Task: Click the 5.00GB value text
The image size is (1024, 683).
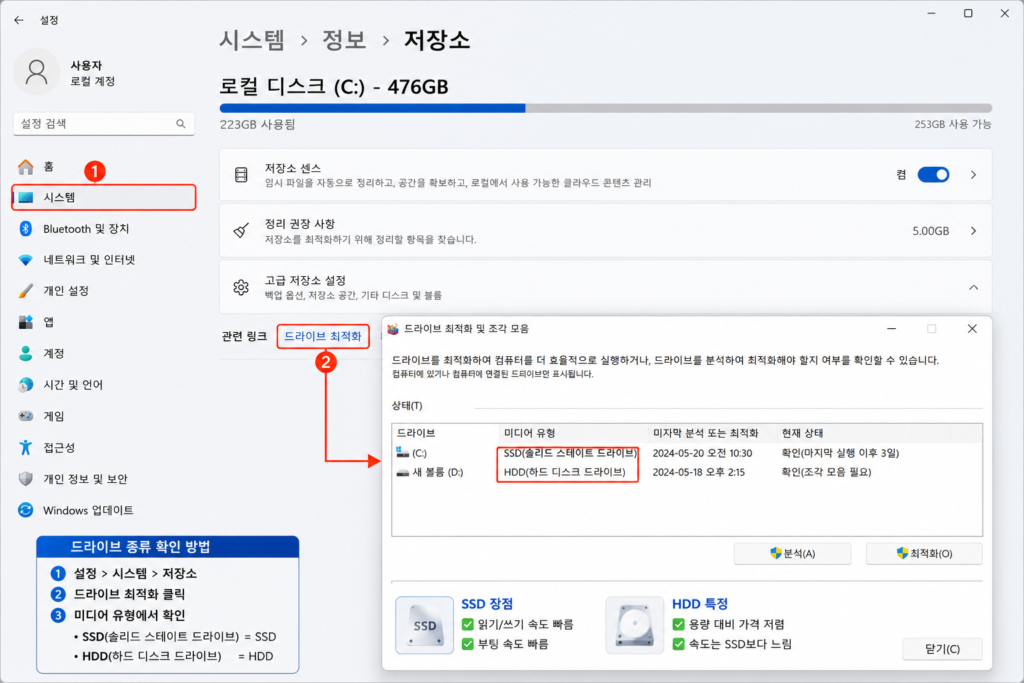Action: tap(931, 231)
